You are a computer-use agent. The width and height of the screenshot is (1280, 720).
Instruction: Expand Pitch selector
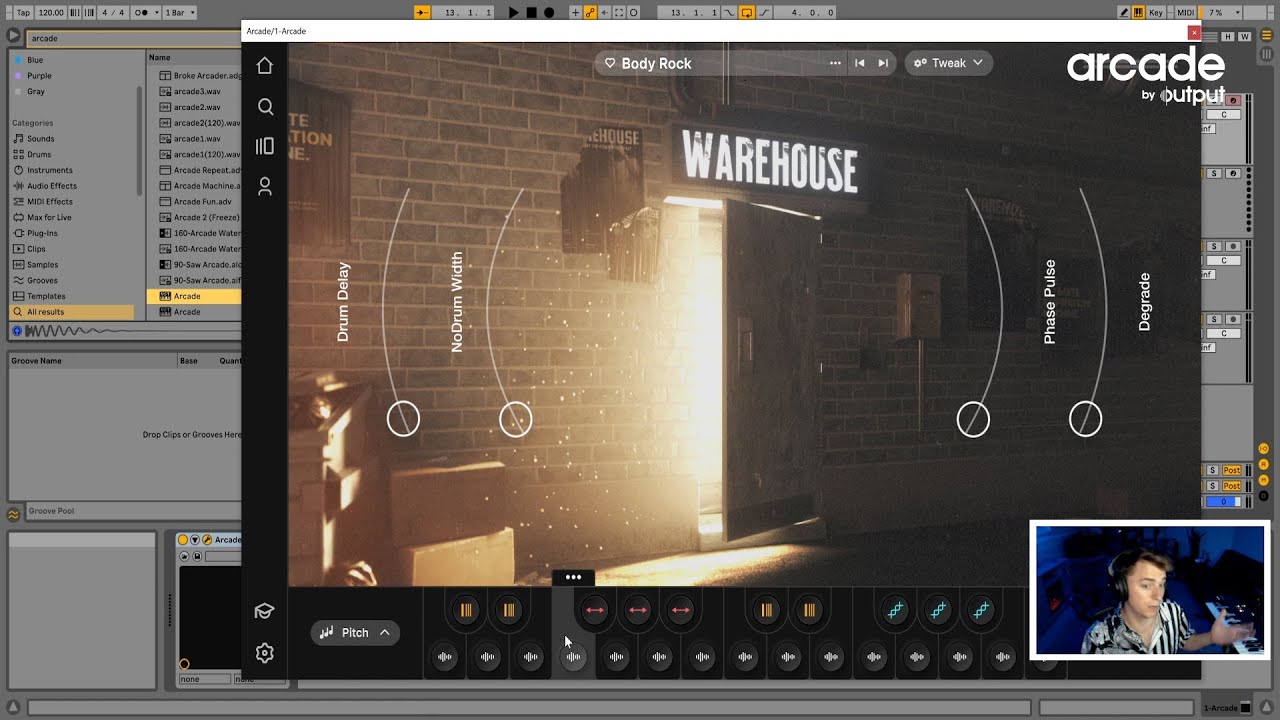pos(355,632)
